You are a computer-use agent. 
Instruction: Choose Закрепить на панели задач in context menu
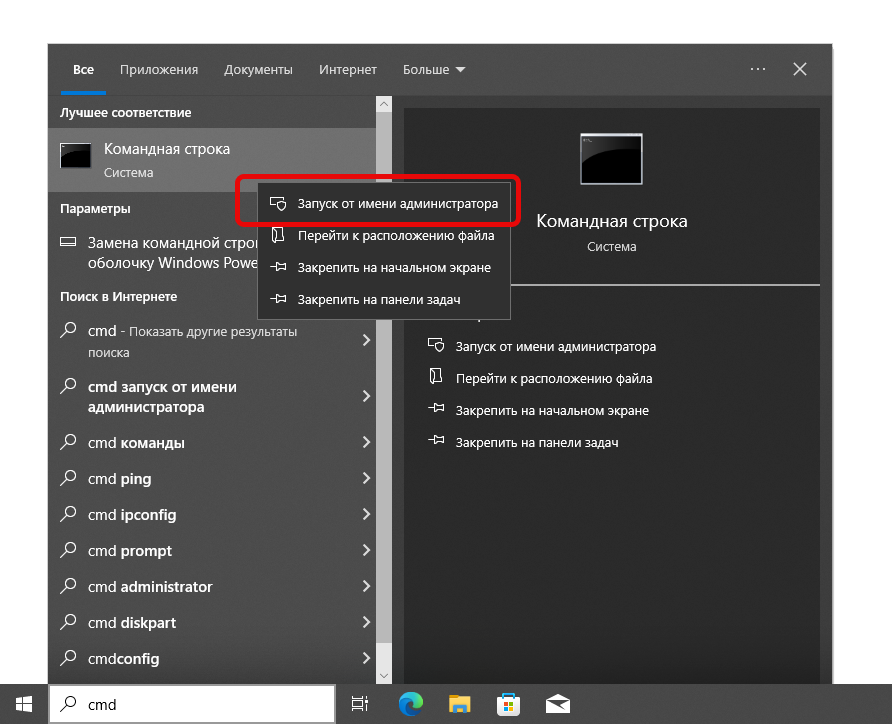pyautogui.click(x=378, y=299)
